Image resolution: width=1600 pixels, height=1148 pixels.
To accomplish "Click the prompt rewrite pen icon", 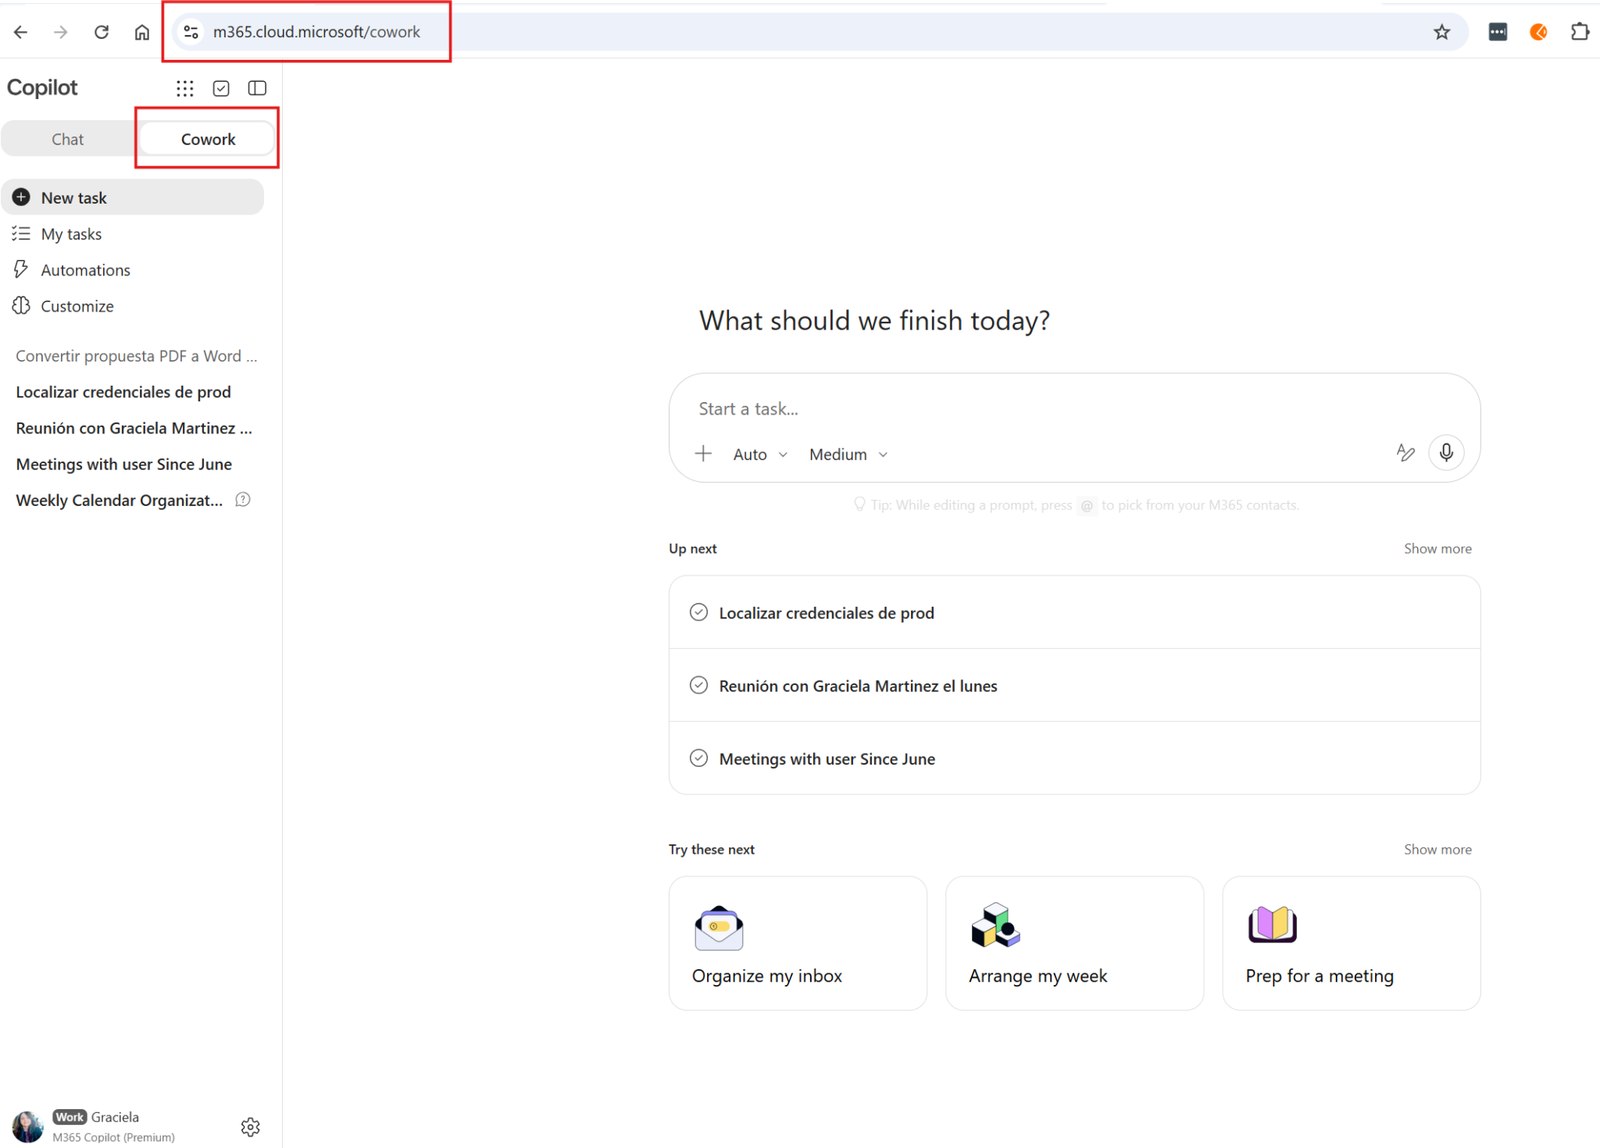I will pyautogui.click(x=1405, y=453).
